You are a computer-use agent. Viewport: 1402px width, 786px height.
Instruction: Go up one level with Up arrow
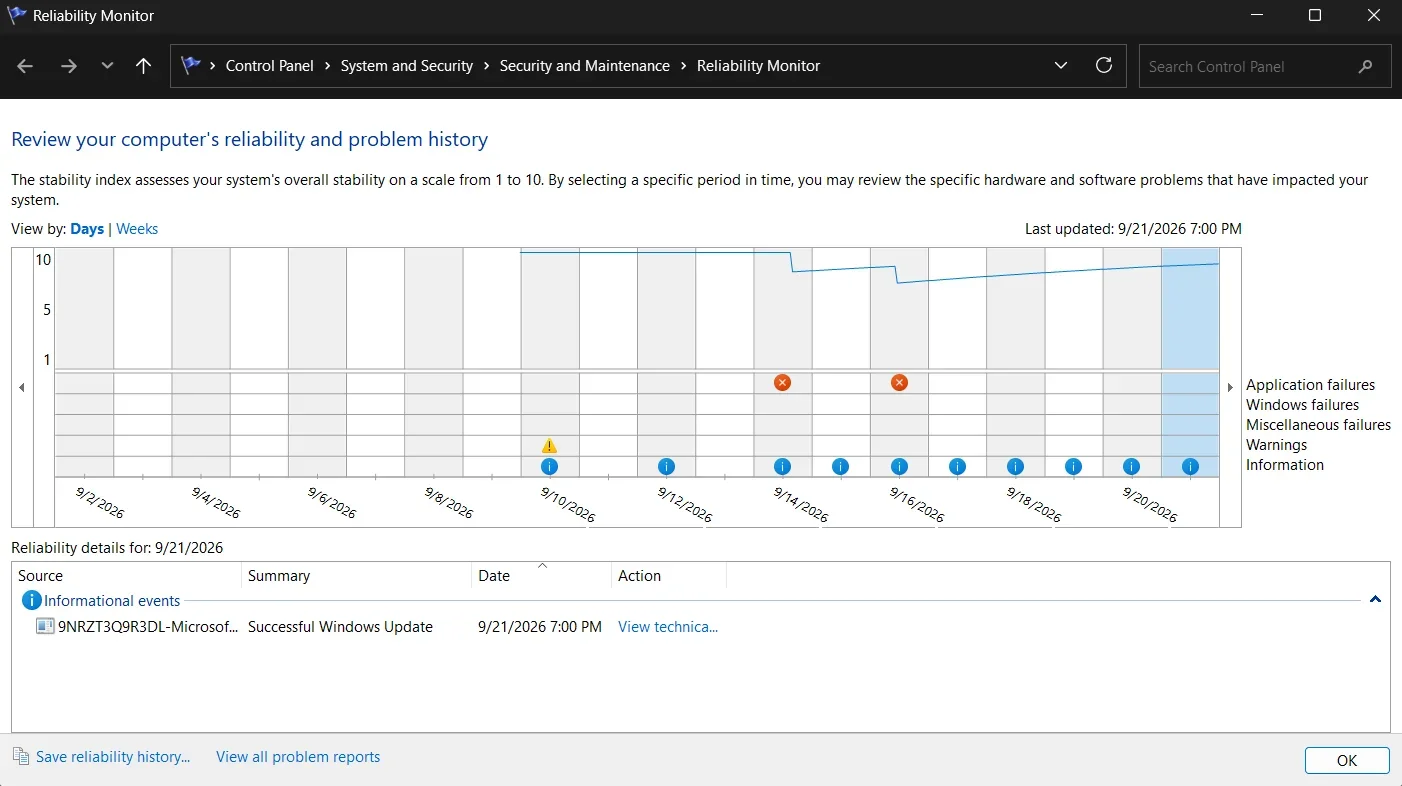click(x=143, y=66)
